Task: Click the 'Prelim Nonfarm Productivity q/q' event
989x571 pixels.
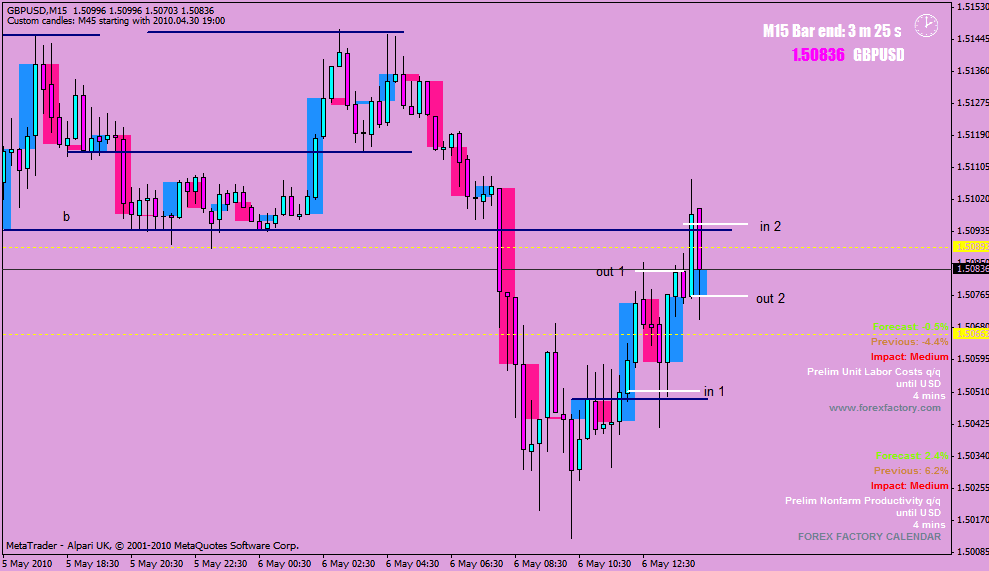Action: click(x=863, y=501)
